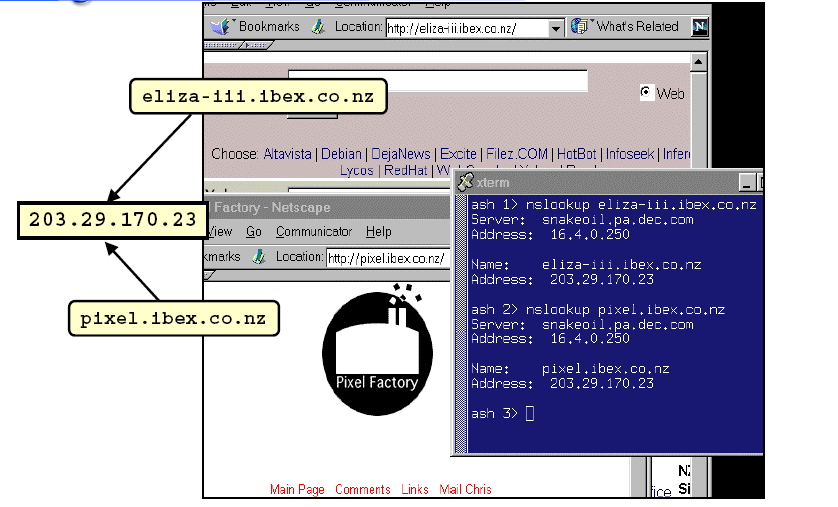838x507 pixels.
Task: Open the Mail Chris link
Action: [465, 489]
